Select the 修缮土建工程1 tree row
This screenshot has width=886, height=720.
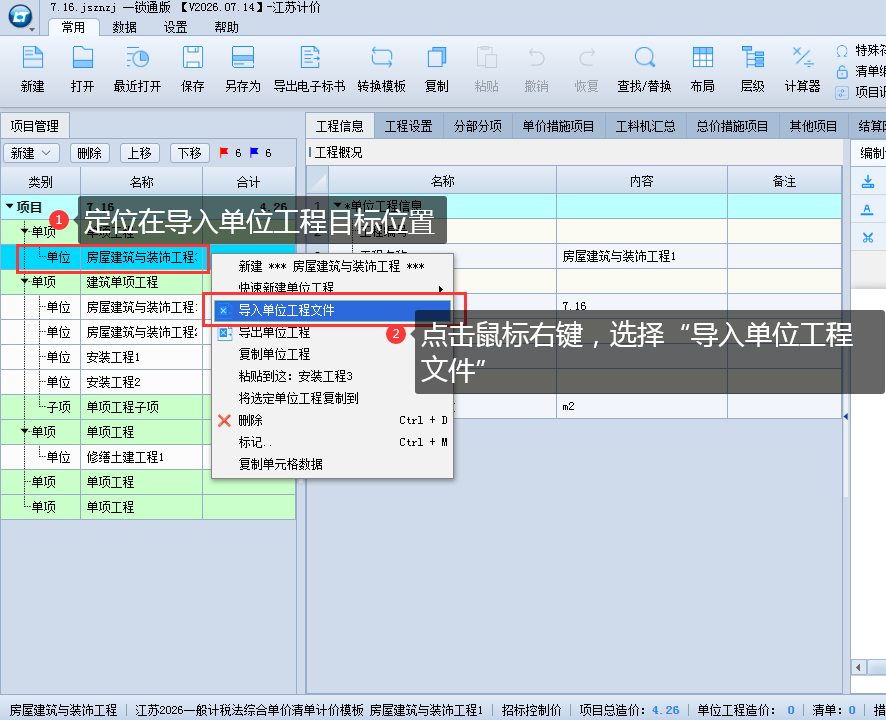[x=148, y=457]
